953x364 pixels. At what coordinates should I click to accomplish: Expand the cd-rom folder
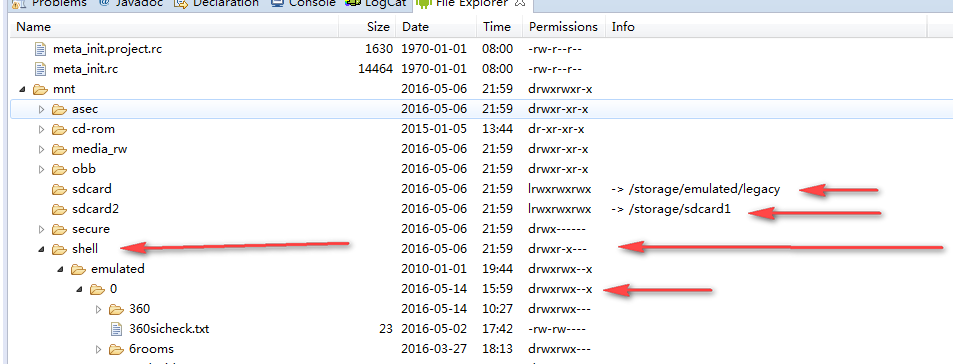click(41, 129)
